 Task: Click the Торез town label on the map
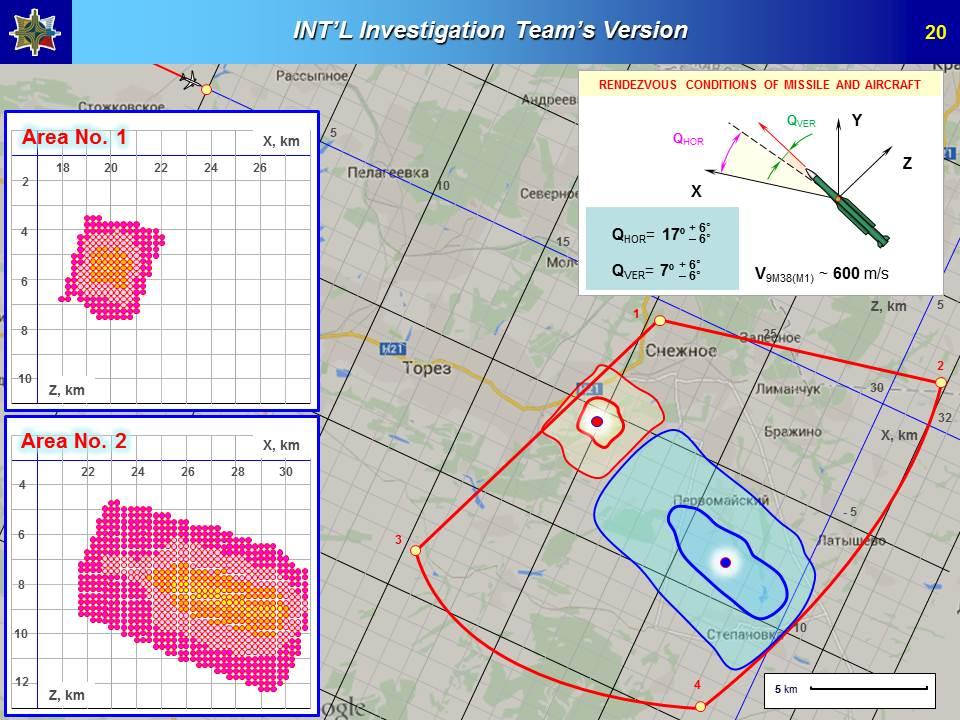coord(427,368)
